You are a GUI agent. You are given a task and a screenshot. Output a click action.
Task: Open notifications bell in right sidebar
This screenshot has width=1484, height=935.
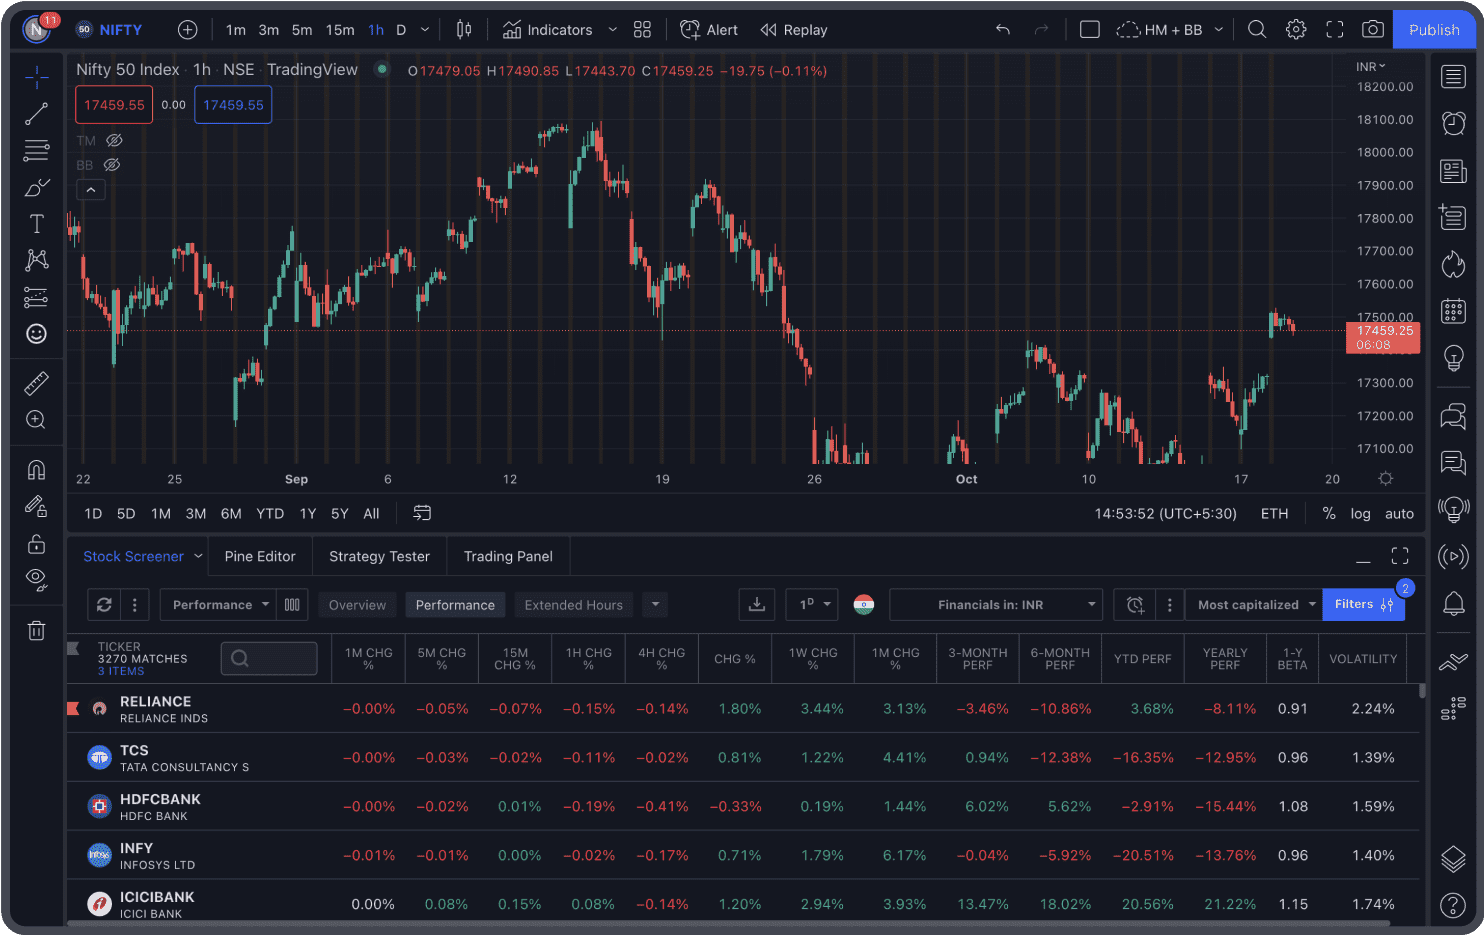(1453, 604)
